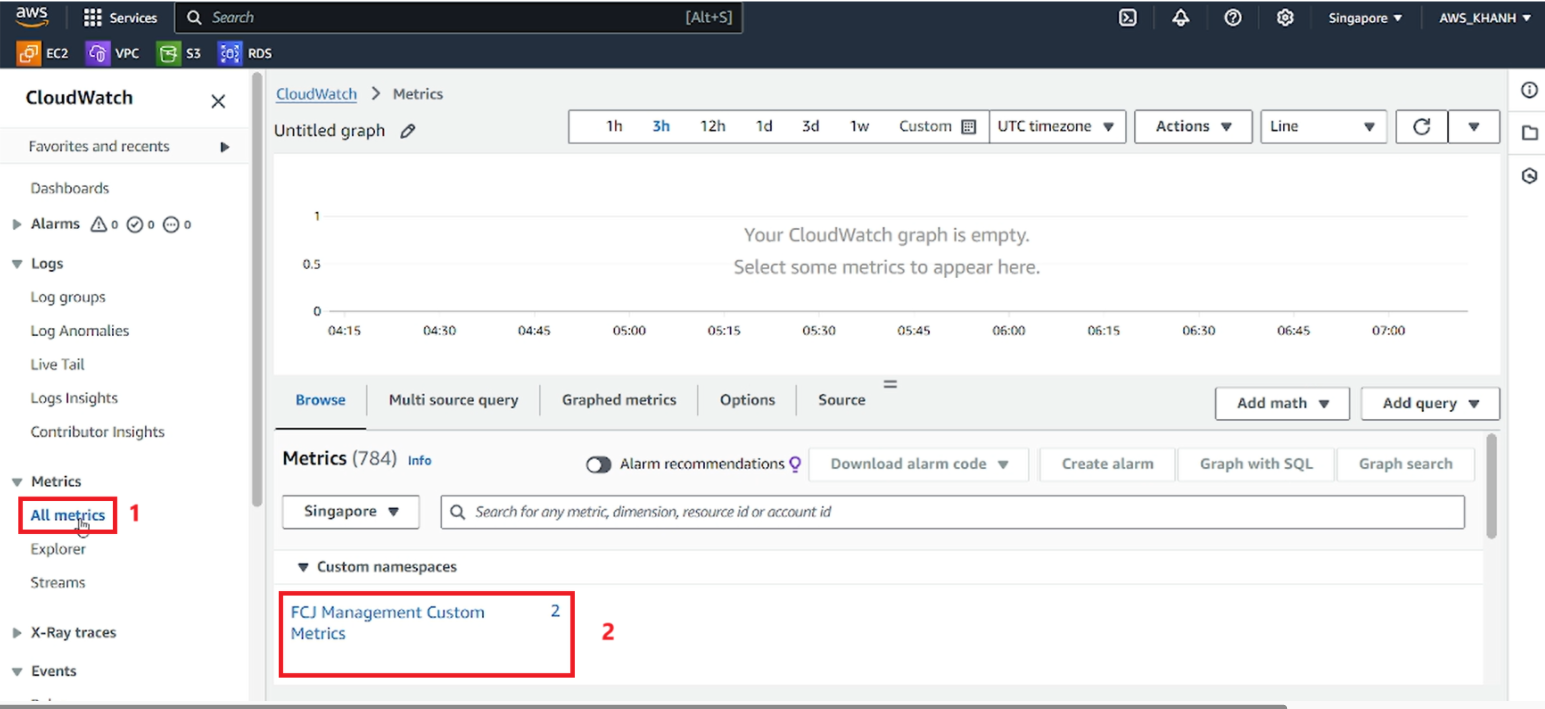Open the EC2 shortcut
Image resolution: width=1545 pixels, height=709 pixels.
43,53
